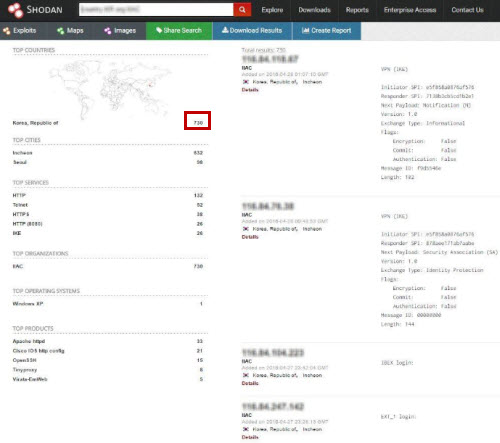Open the Reports menu item
The height and width of the screenshot is (443, 500).
(357, 10)
